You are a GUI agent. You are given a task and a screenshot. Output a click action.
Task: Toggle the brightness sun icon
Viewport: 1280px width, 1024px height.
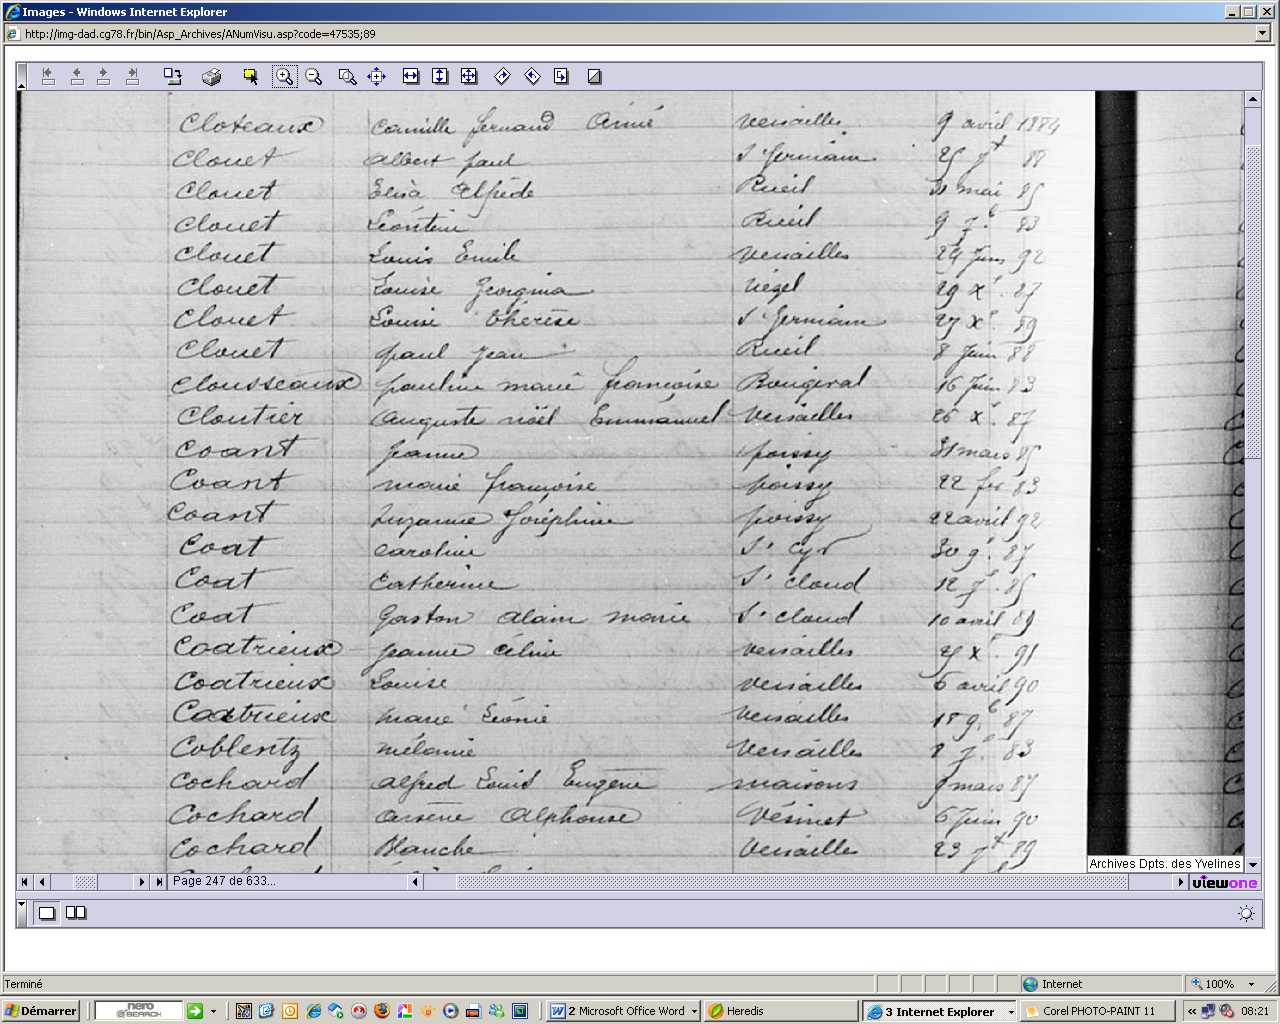[x=1246, y=913]
